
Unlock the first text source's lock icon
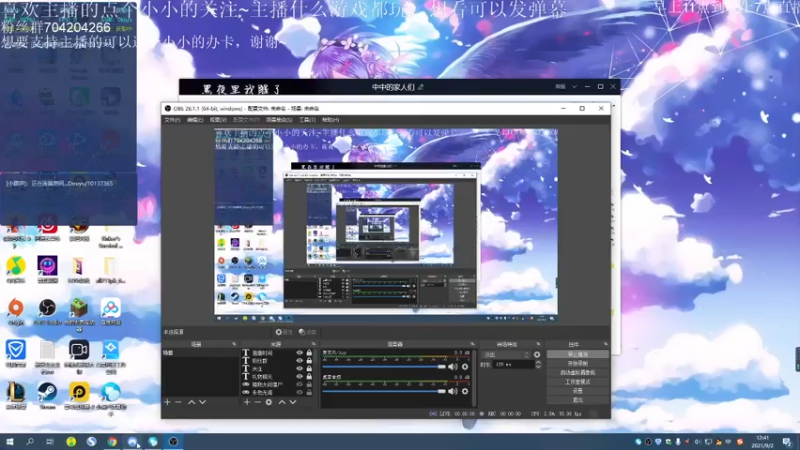309,353
